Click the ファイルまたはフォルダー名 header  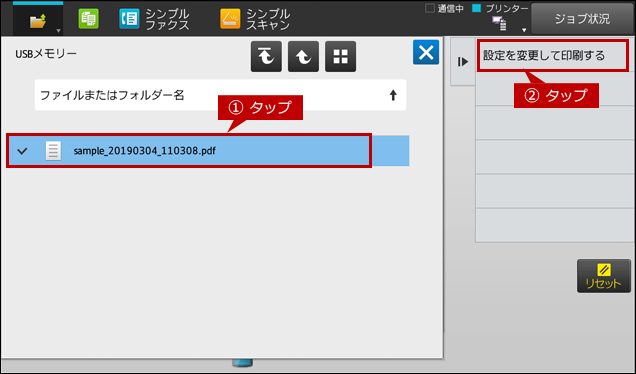coord(220,95)
